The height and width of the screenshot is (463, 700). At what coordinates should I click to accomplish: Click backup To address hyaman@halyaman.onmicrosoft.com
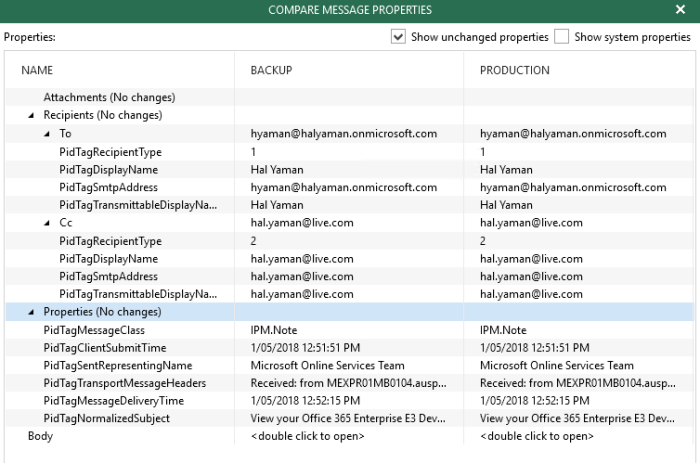[344, 133]
